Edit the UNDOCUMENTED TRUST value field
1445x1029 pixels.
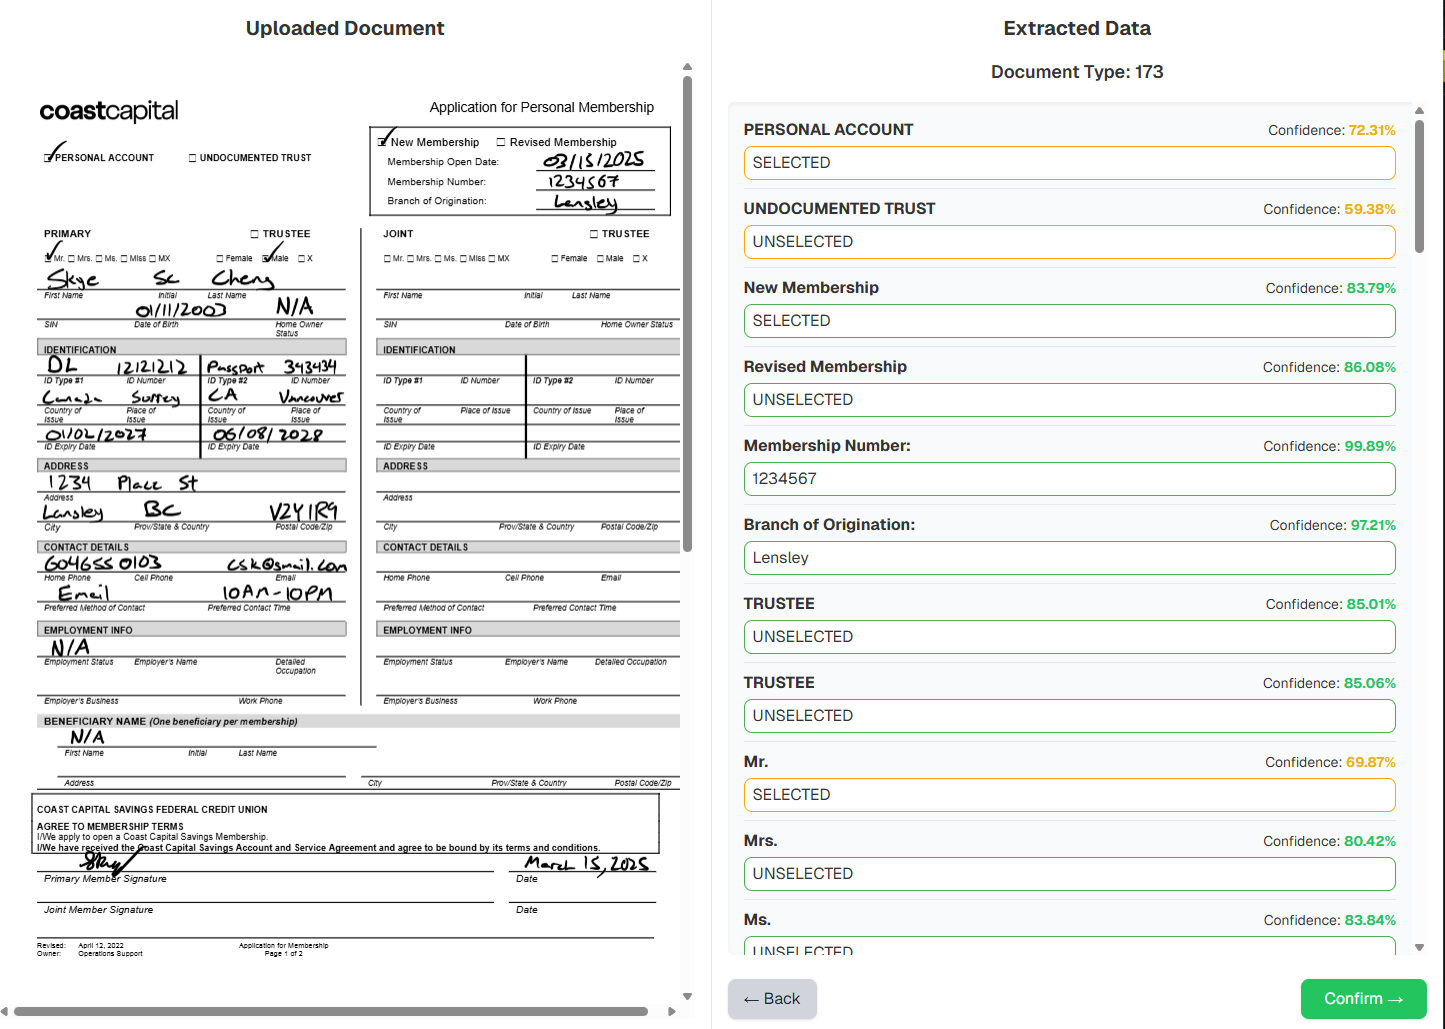(1069, 242)
